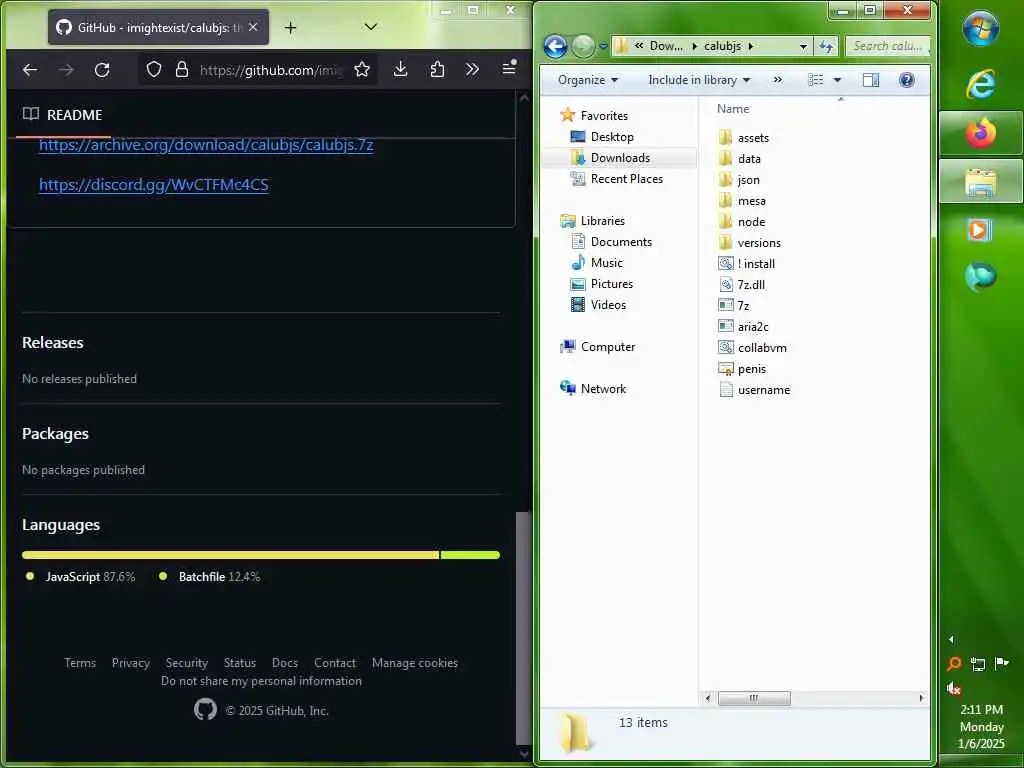Click GitHub logo in footer
The height and width of the screenshot is (768, 1024).
click(x=205, y=710)
